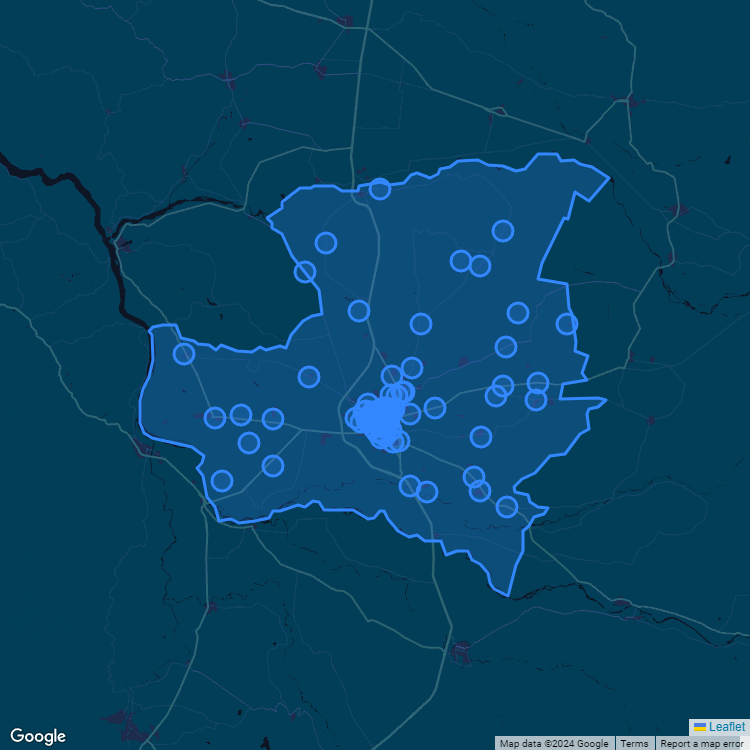750x750 pixels.
Task: Click the Ukrainian flag icon beside Leaflet
Action: [700, 727]
